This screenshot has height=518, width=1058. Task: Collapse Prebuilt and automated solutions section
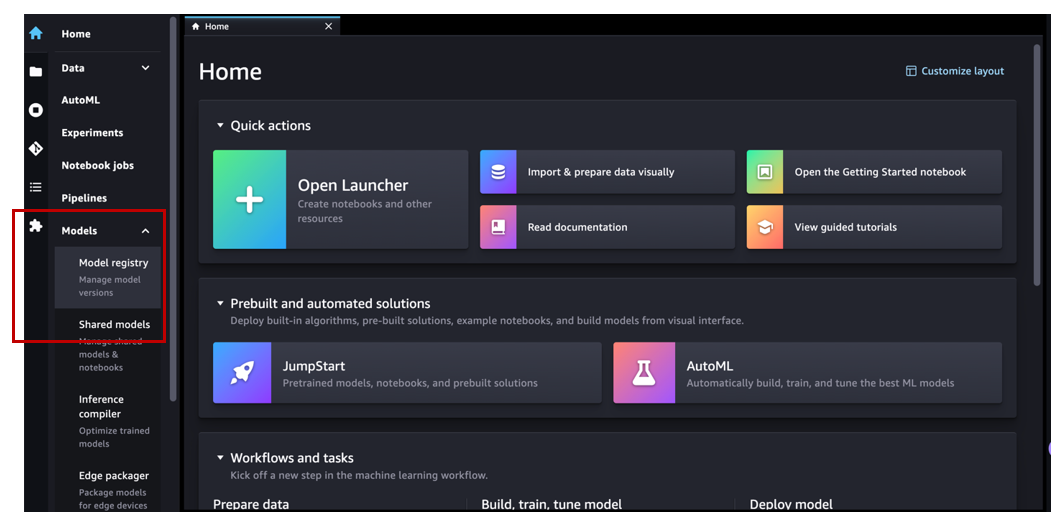[219, 304]
